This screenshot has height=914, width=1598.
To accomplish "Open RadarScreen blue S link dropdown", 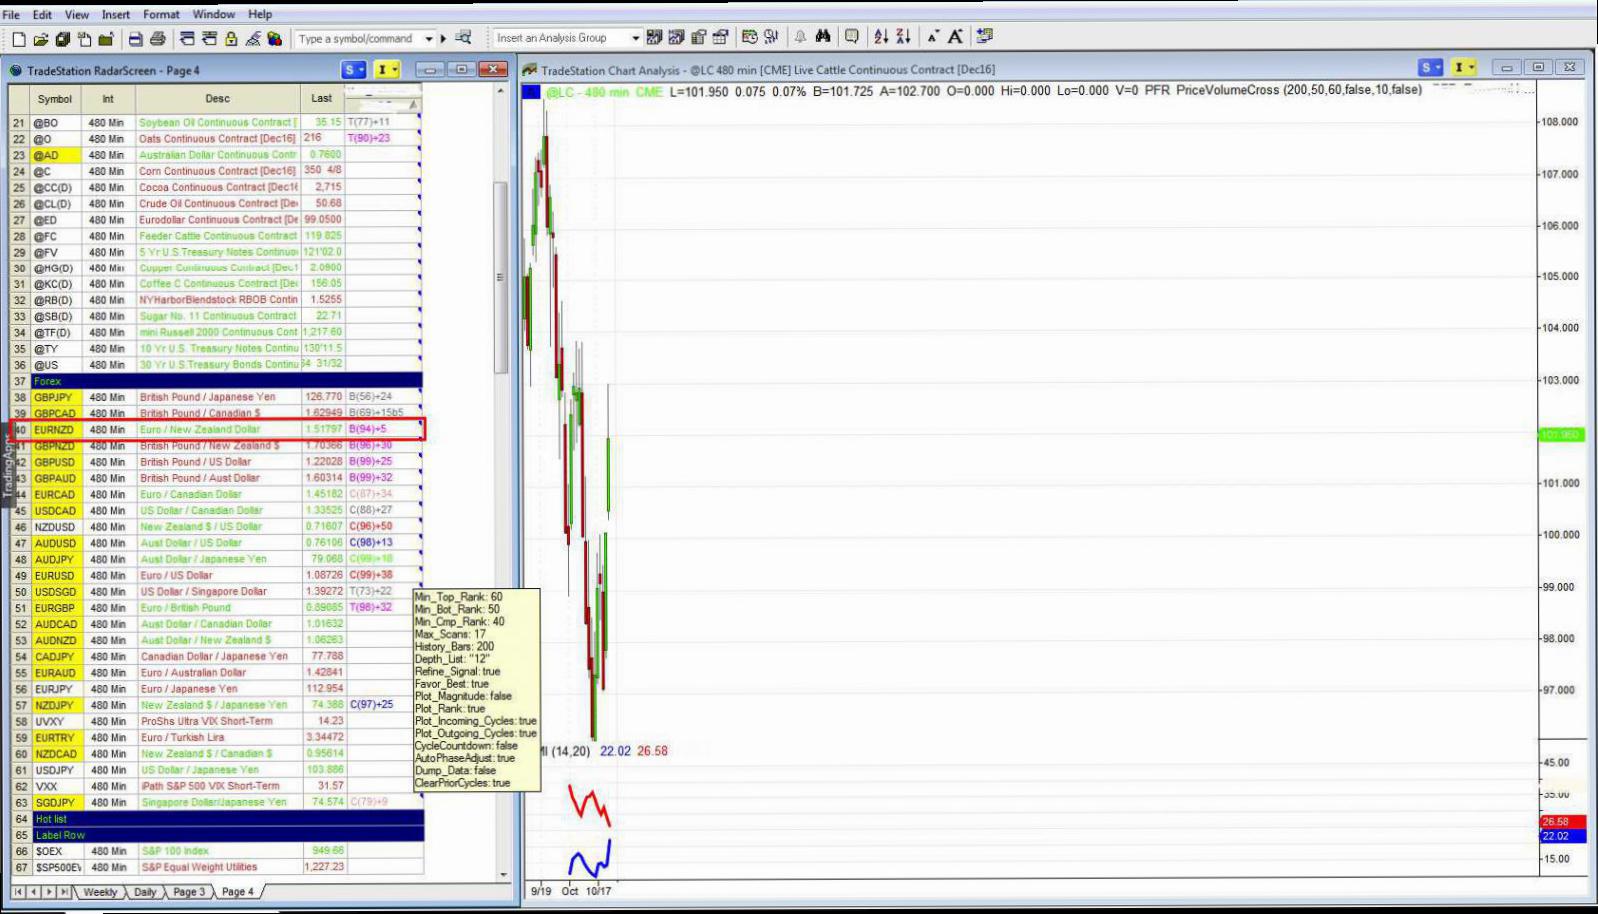I will coord(354,70).
